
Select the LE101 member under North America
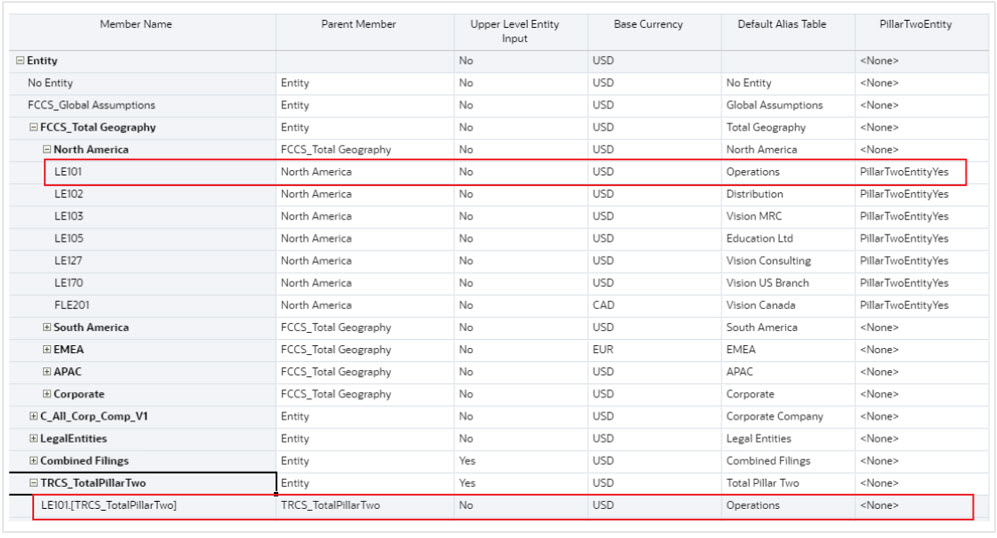(68, 172)
